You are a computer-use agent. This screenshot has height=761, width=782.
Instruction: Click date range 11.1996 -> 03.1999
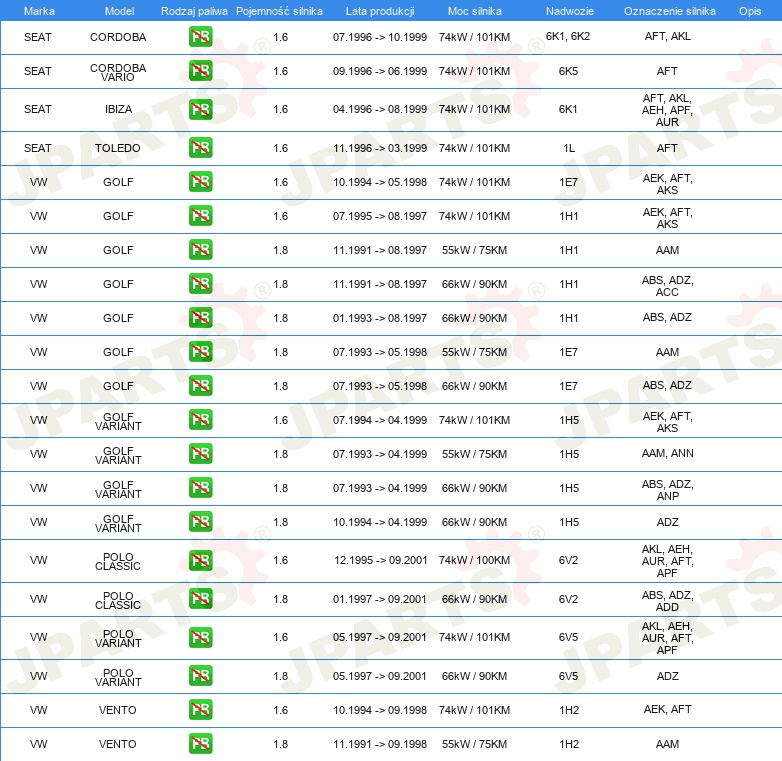coord(380,148)
